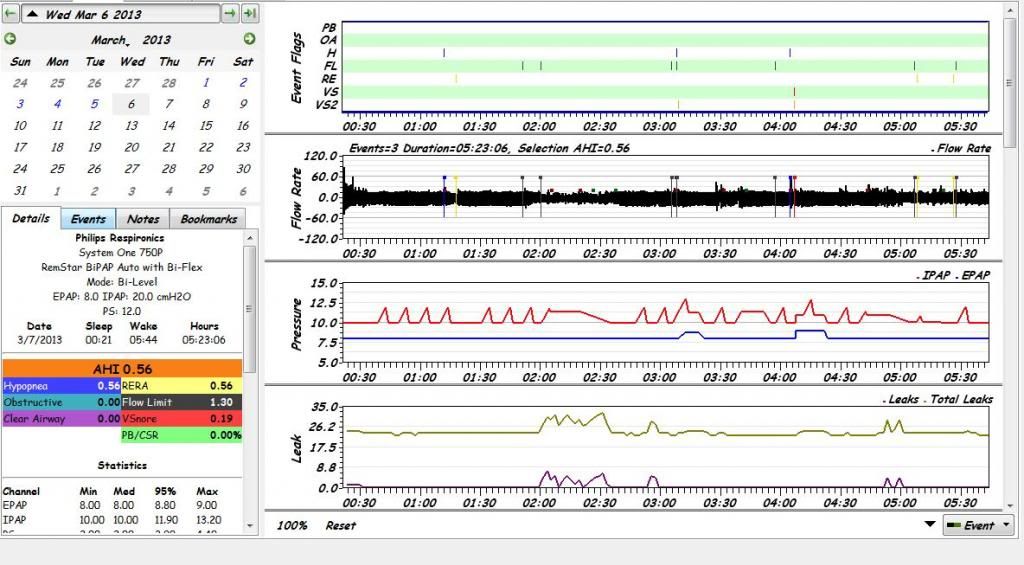Select March 6 in the calendar
This screenshot has height=565, width=1024.
(131, 104)
